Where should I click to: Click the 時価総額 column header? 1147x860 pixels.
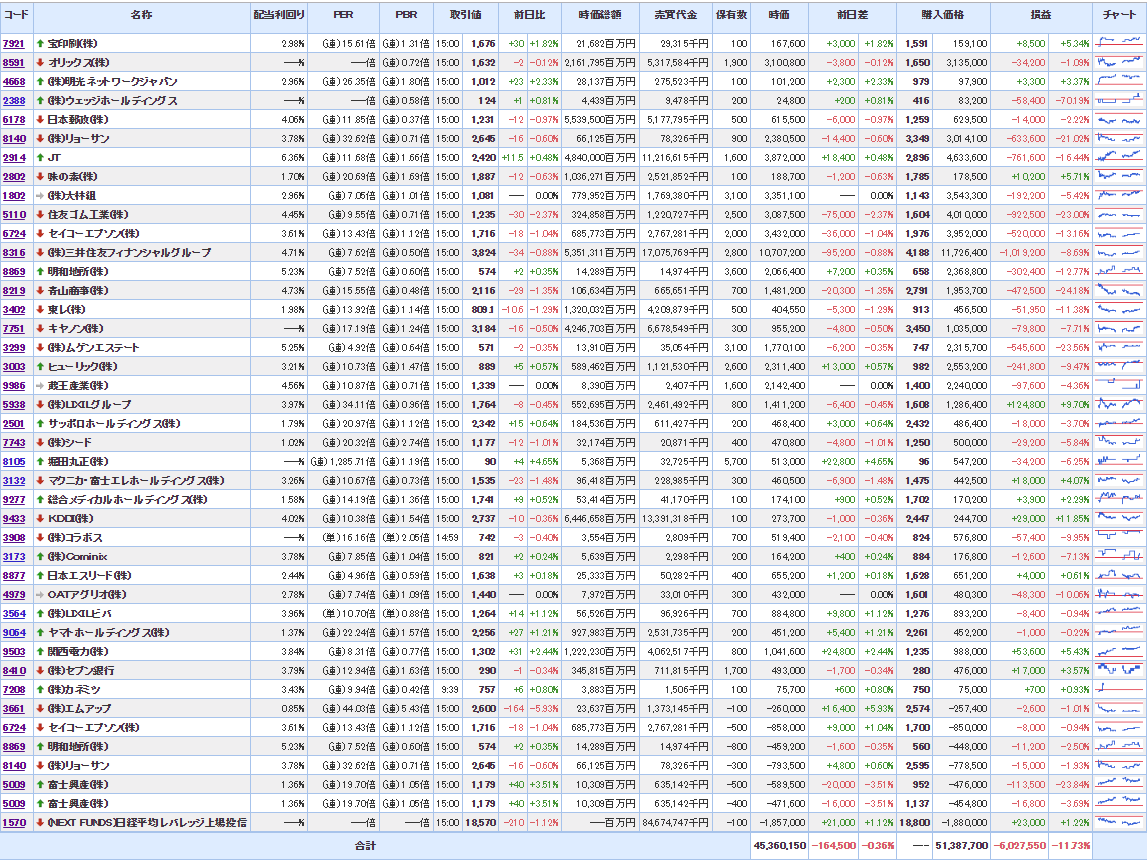(599, 16)
